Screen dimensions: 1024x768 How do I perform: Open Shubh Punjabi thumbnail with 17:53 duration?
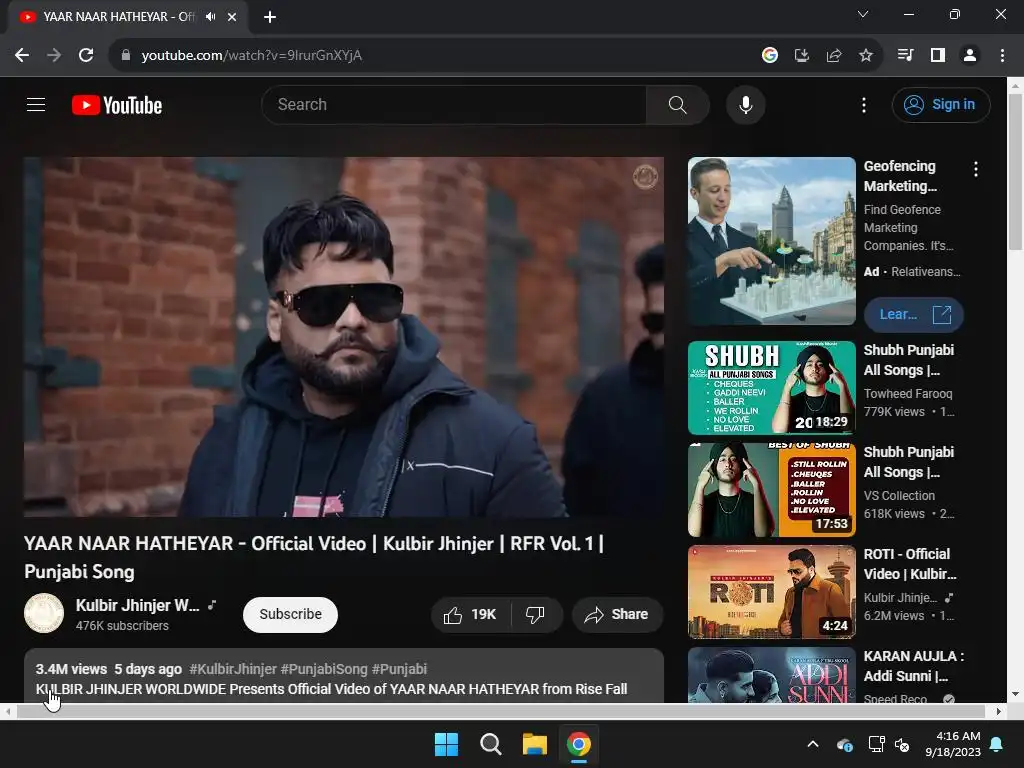coord(771,490)
